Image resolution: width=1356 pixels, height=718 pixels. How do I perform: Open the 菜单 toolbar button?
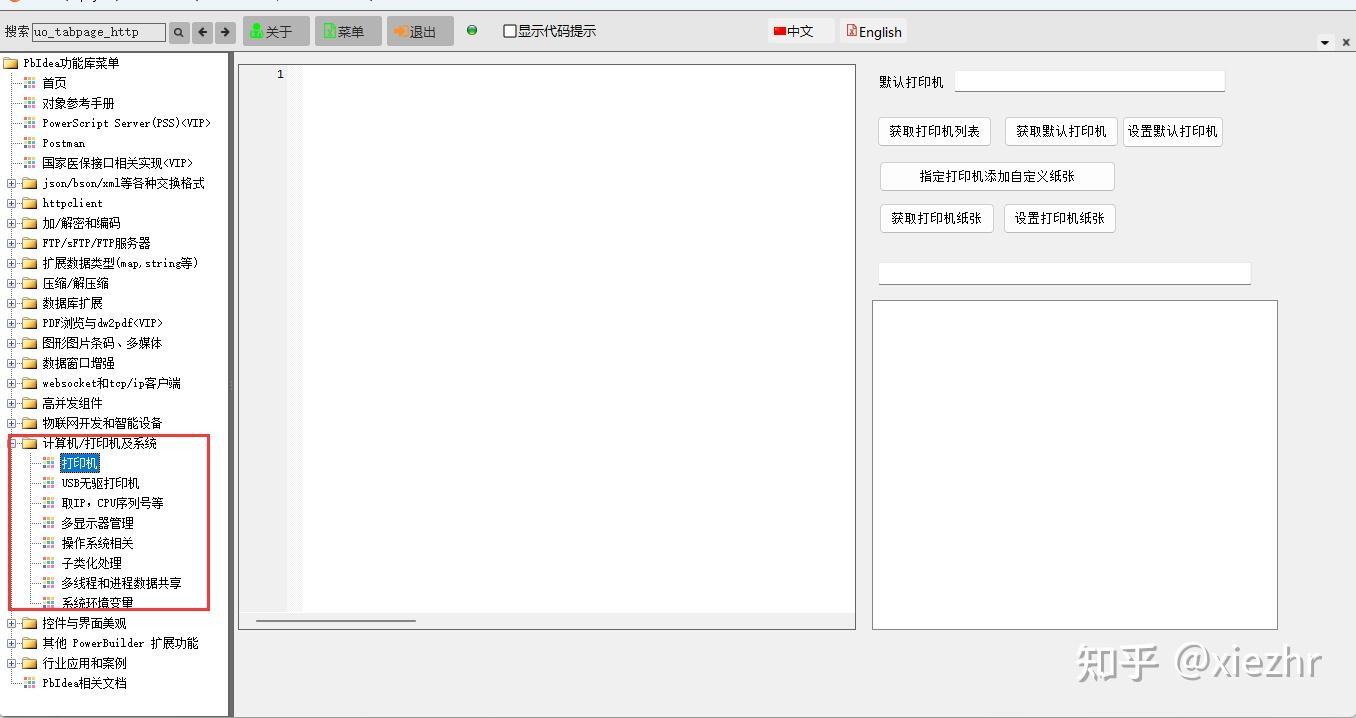(348, 31)
